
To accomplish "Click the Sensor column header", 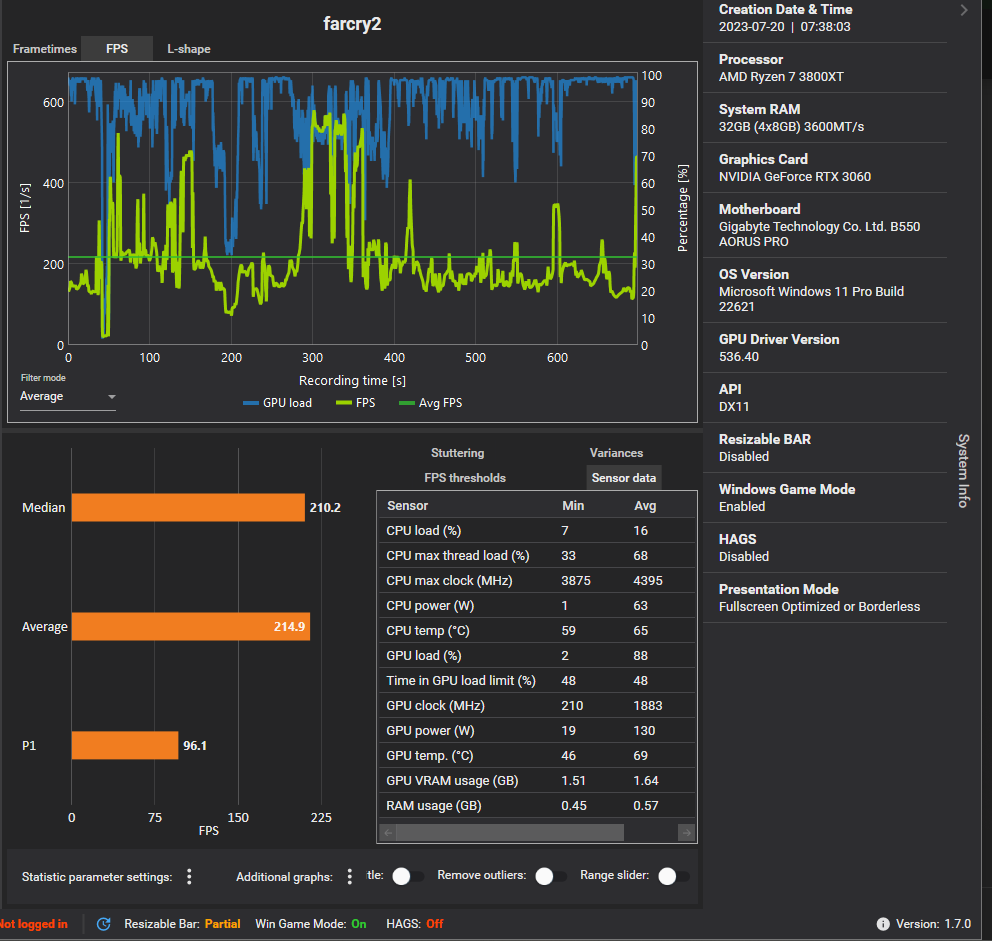I will (407, 506).
